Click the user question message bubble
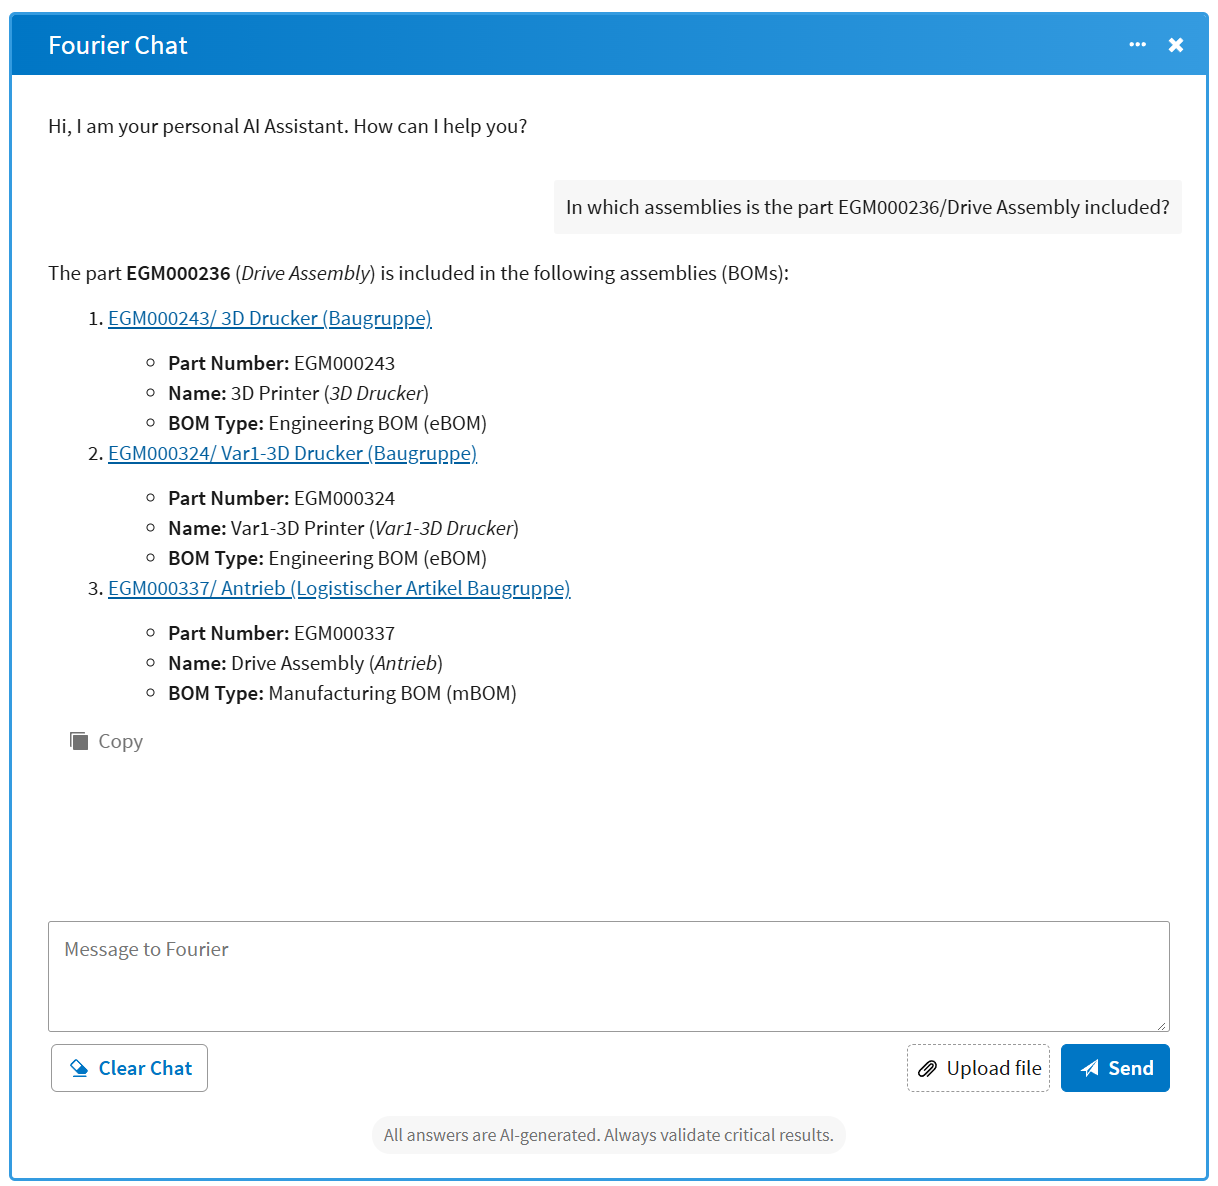 click(868, 207)
